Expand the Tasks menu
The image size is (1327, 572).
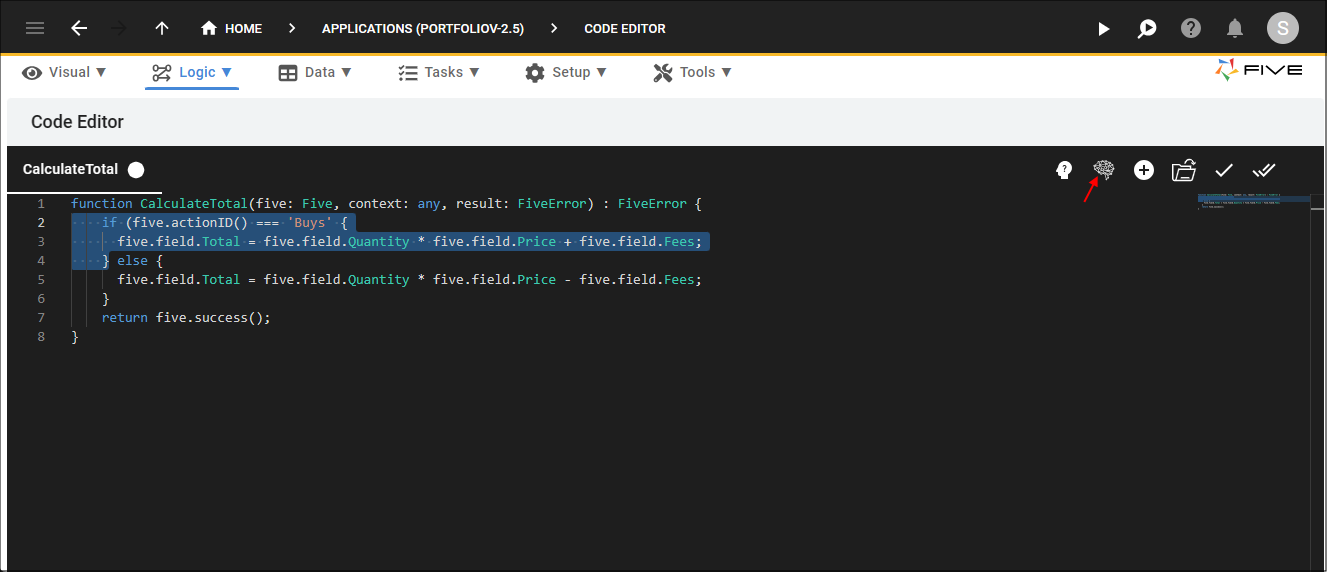(x=439, y=72)
